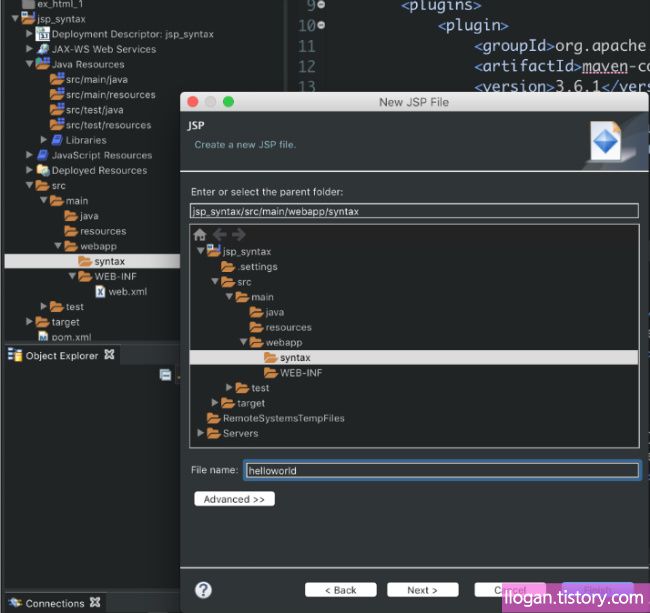Collapse main folder in dialog tree
The height and width of the screenshot is (613, 650).
tap(229, 297)
